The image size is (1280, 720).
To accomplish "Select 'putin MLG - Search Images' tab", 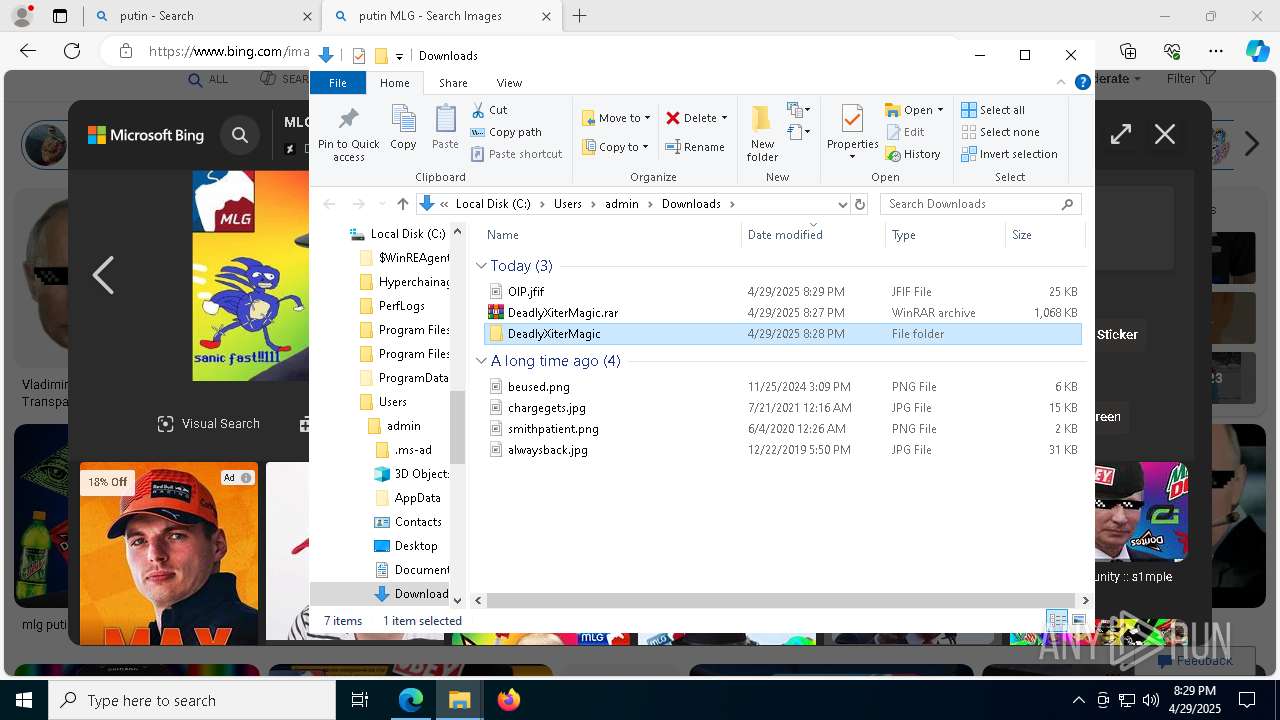I will [441, 16].
